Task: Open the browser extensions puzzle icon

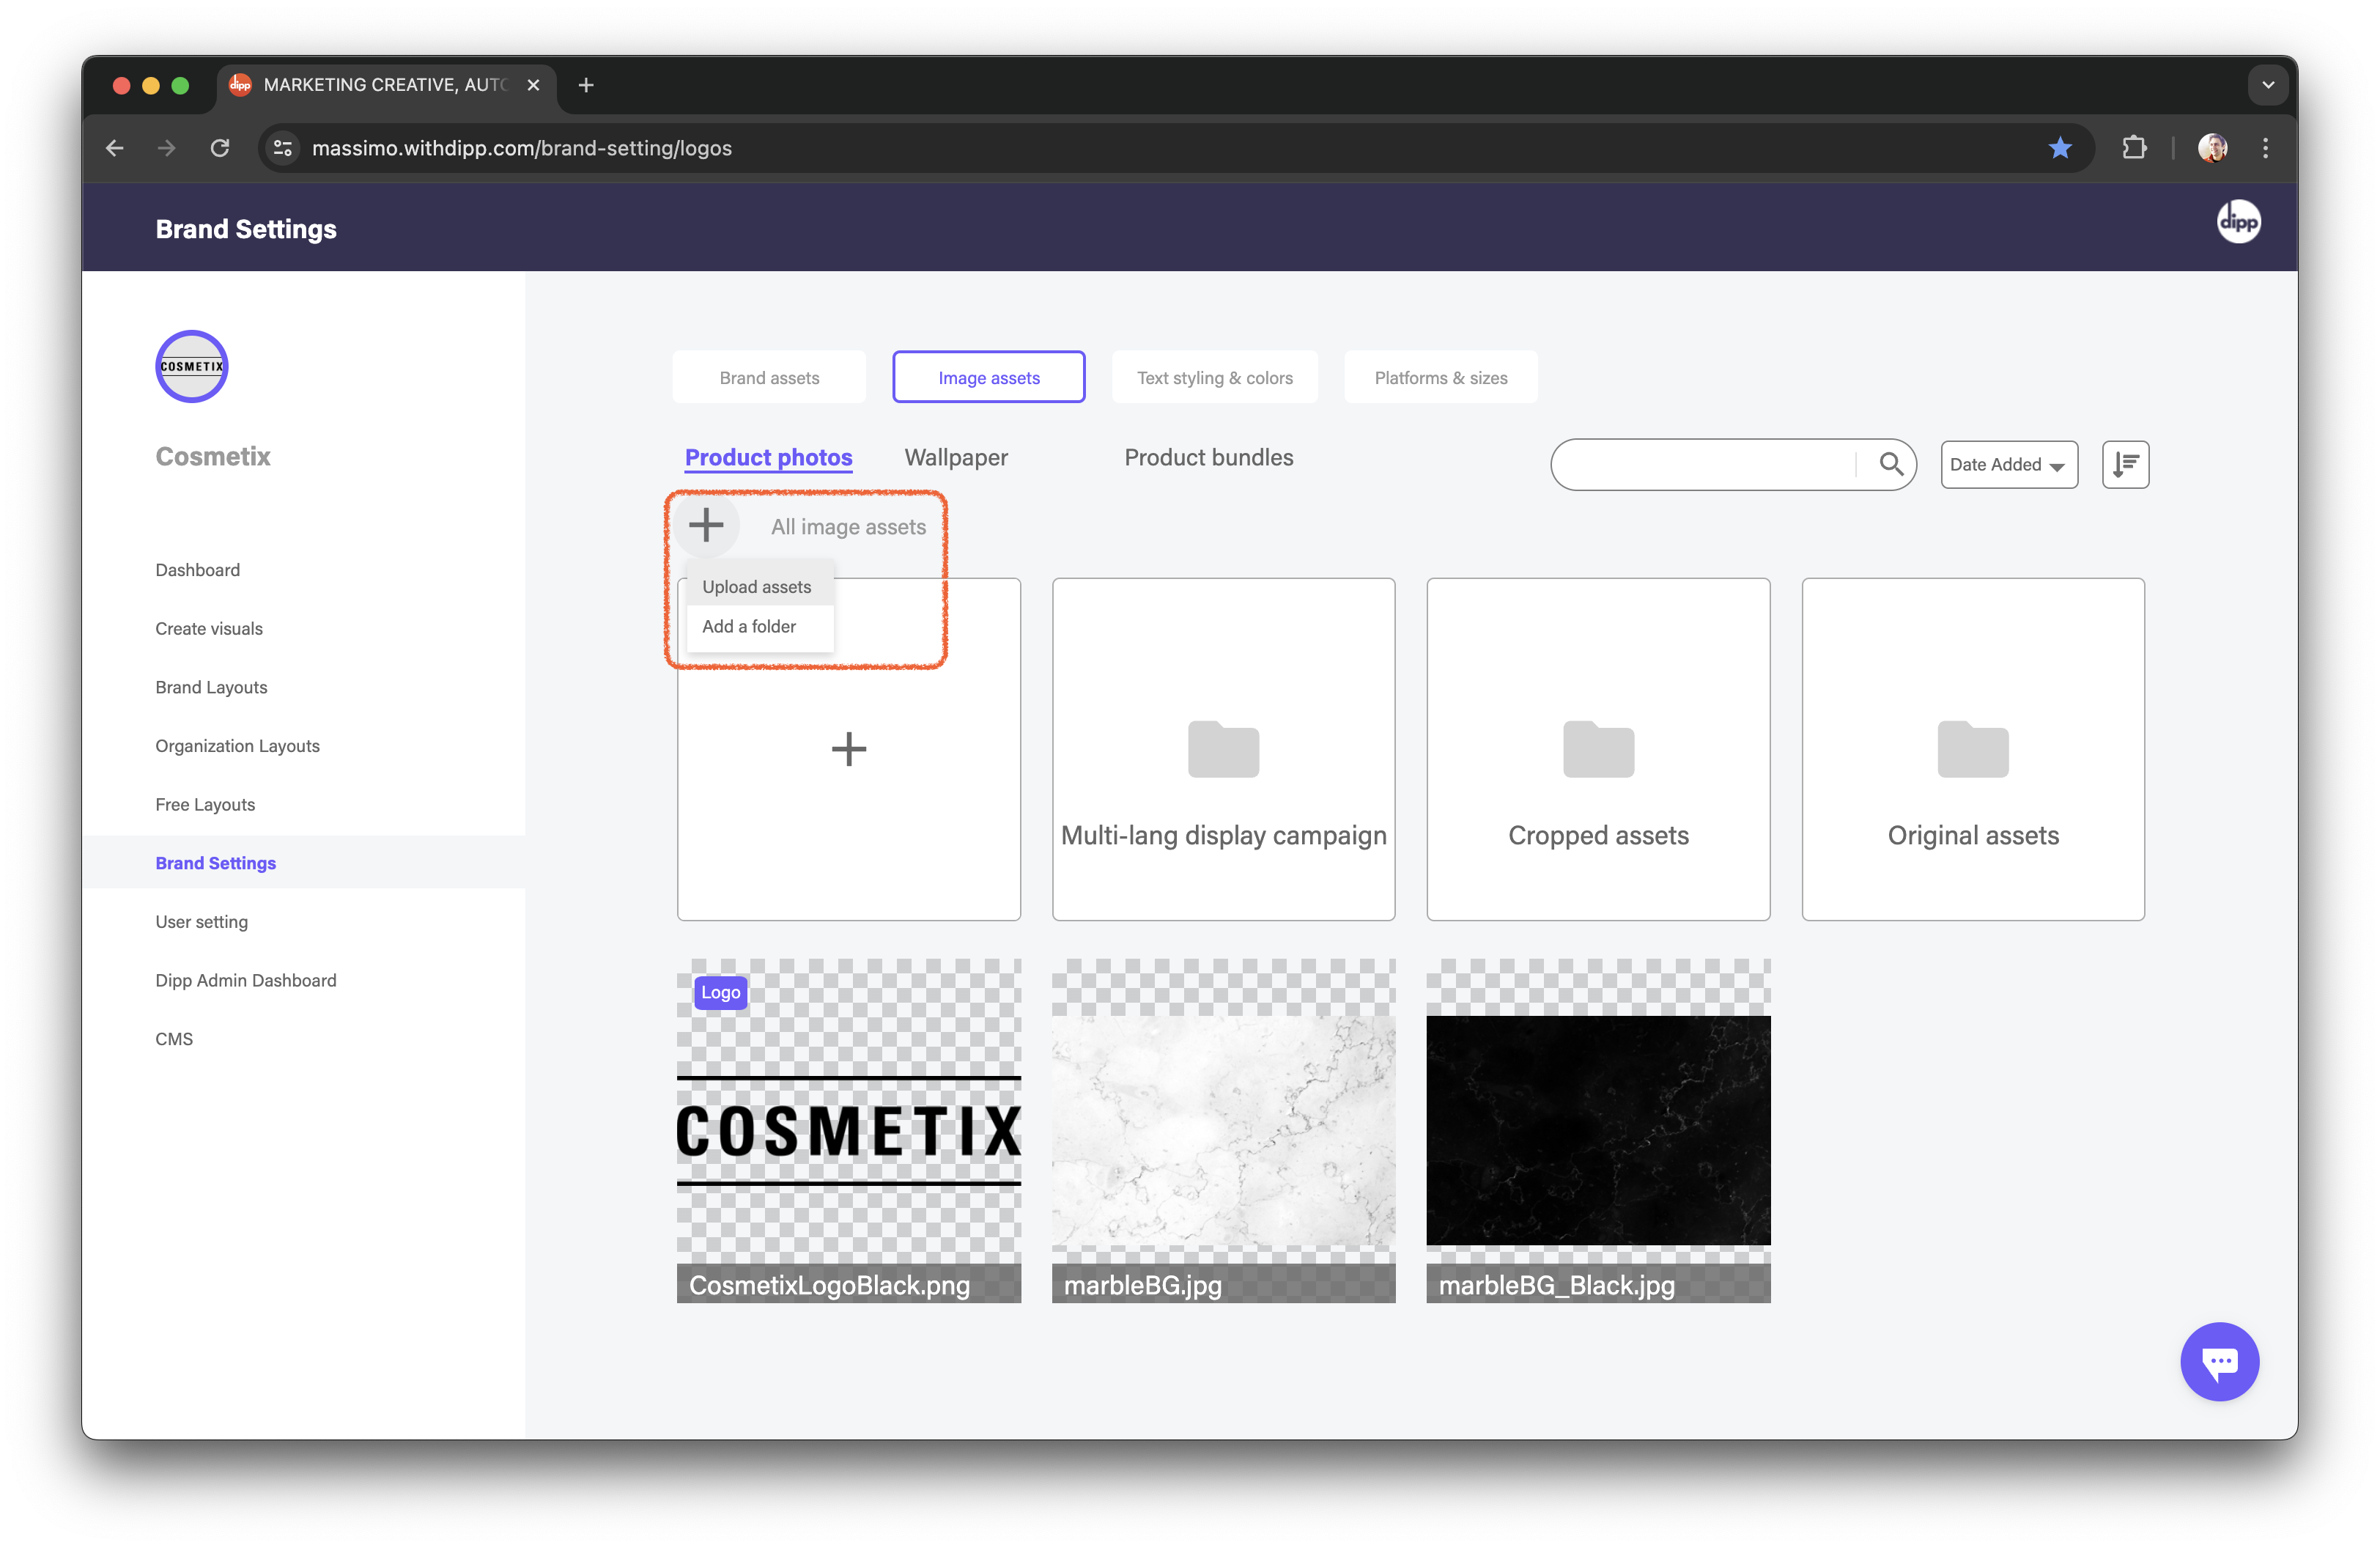Action: pos(2134,148)
